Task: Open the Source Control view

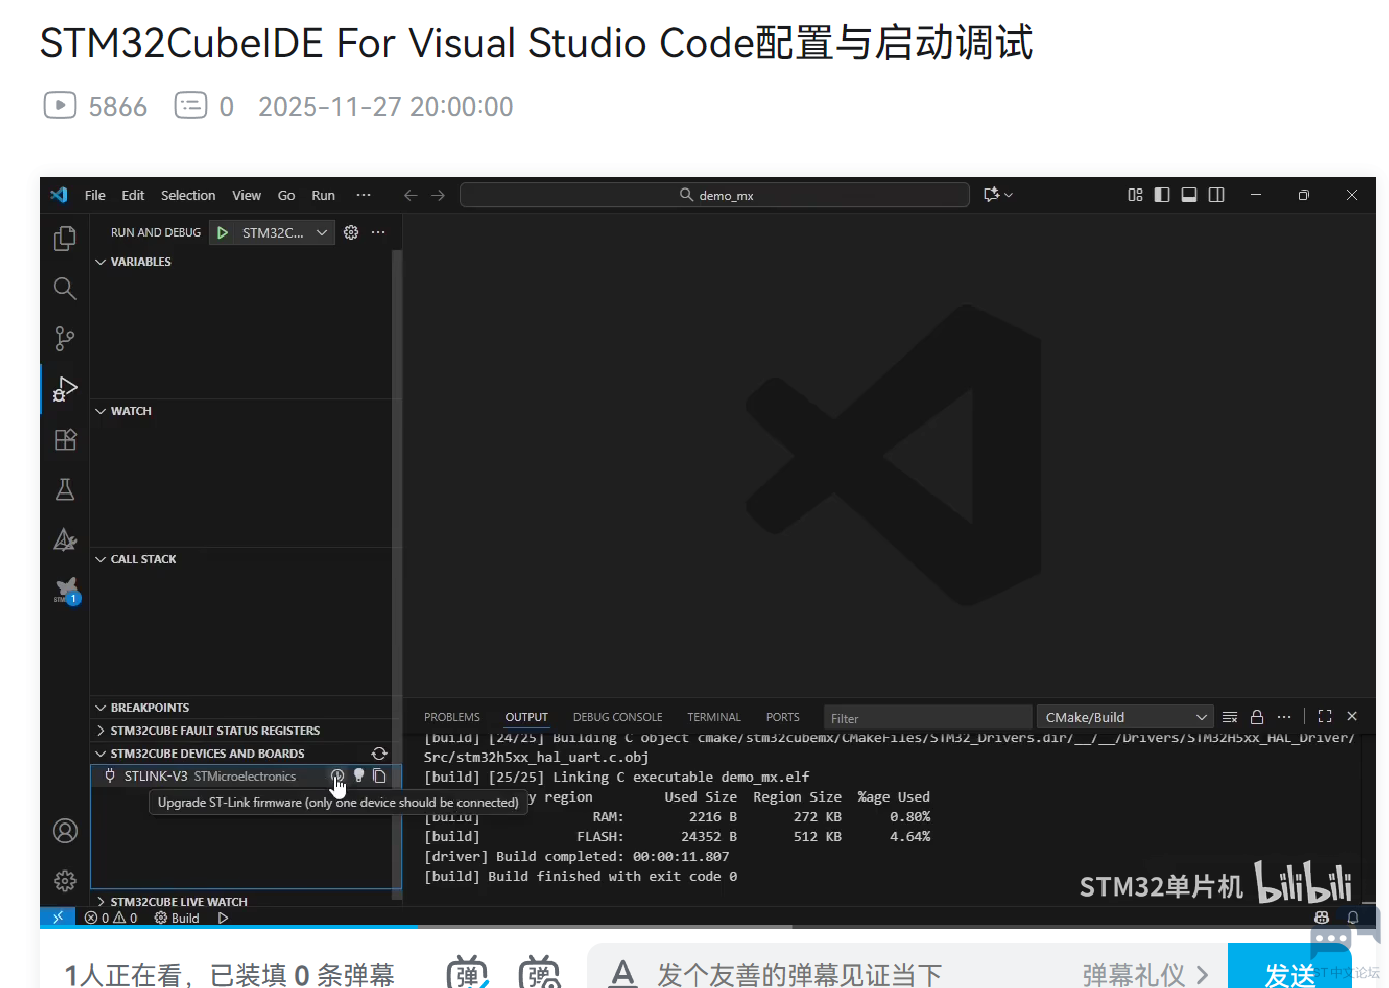Action: (x=65, y=339)
